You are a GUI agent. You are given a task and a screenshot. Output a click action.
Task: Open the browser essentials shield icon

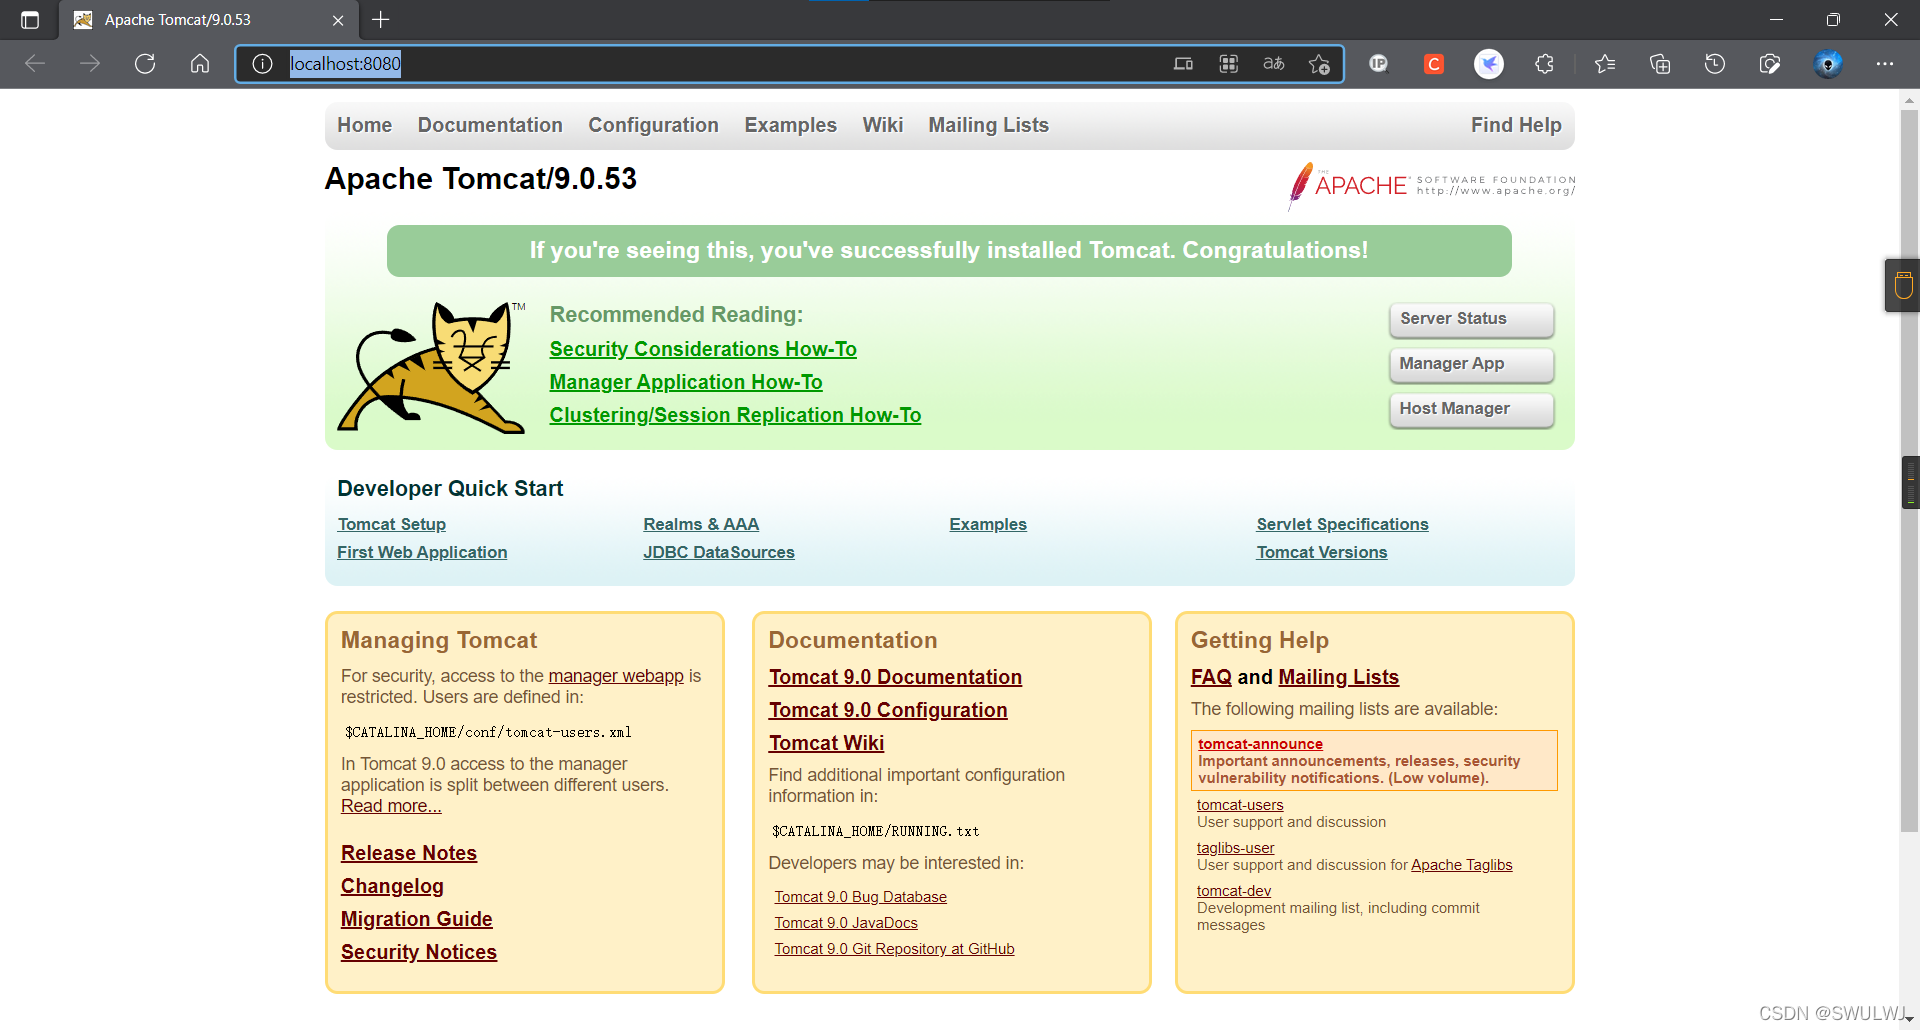pos(1770,64)
